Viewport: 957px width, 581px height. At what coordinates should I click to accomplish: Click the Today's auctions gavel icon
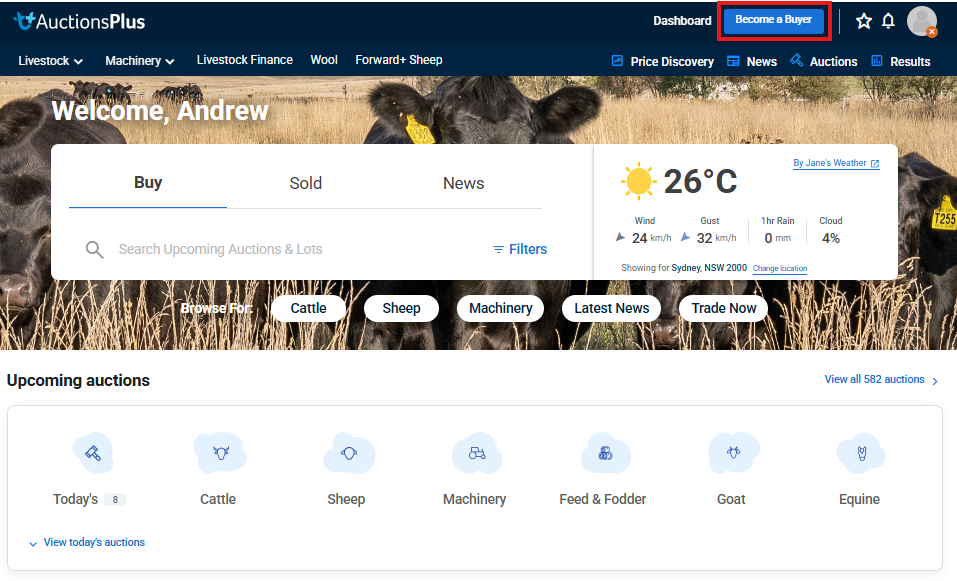pyautogui.click(x=93, y=453)
